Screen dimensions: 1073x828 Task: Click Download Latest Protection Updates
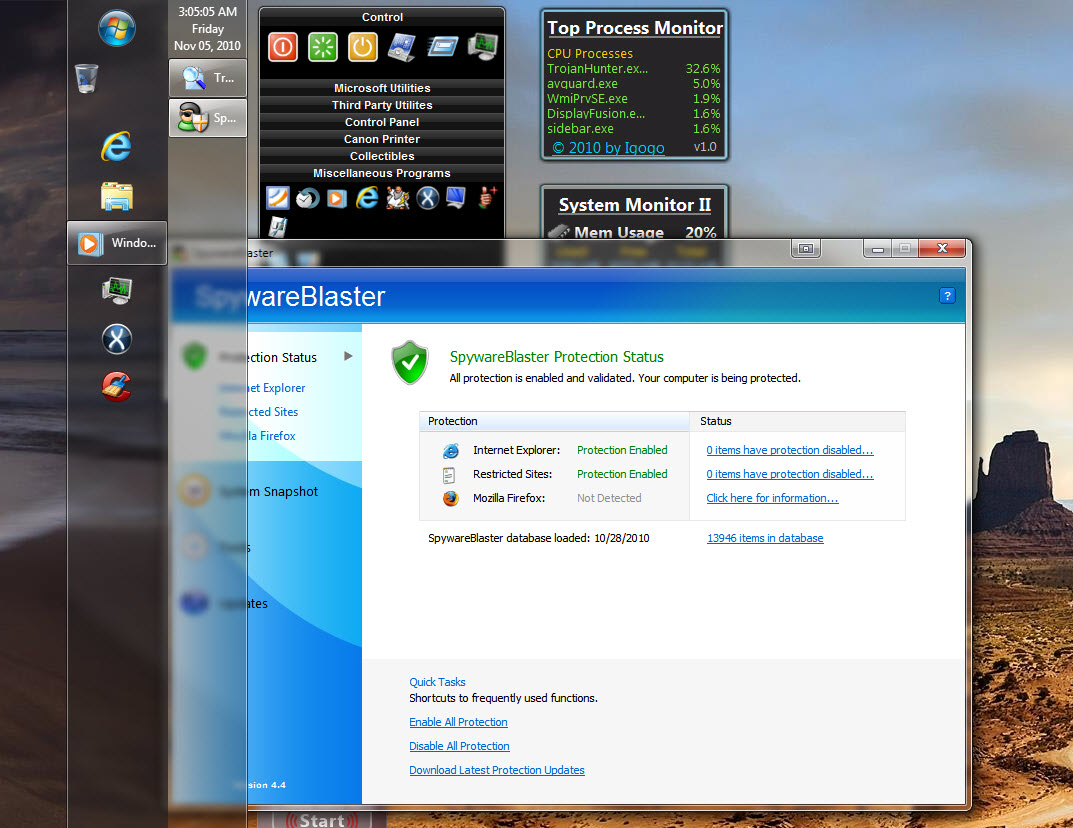tap(497, 770)
